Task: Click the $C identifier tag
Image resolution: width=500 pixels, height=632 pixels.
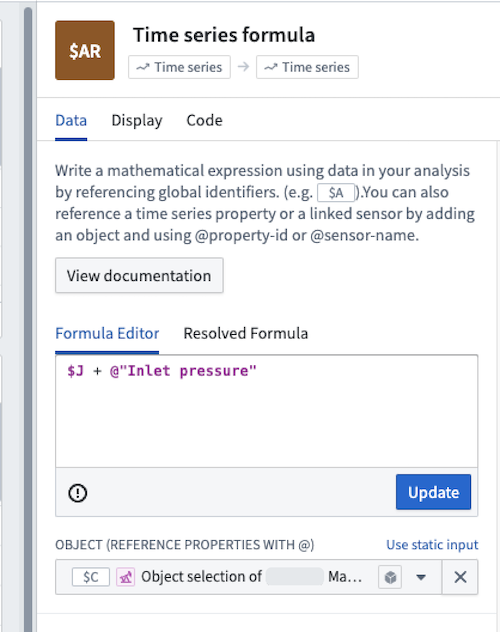Action: (x=91, y=577)
